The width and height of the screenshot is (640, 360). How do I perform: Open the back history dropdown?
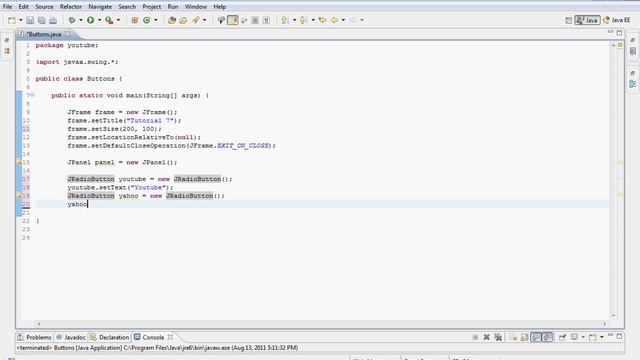point(343,20)
